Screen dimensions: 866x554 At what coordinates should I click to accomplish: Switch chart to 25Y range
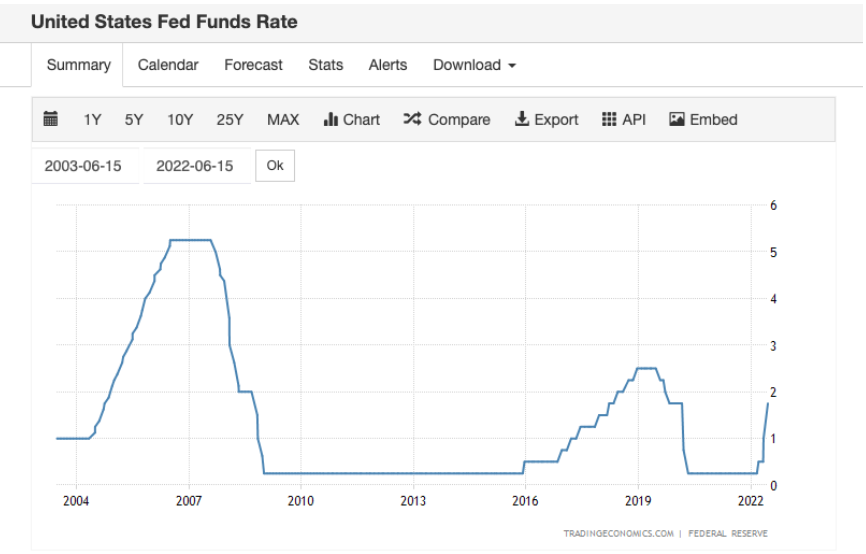point(230,119)
